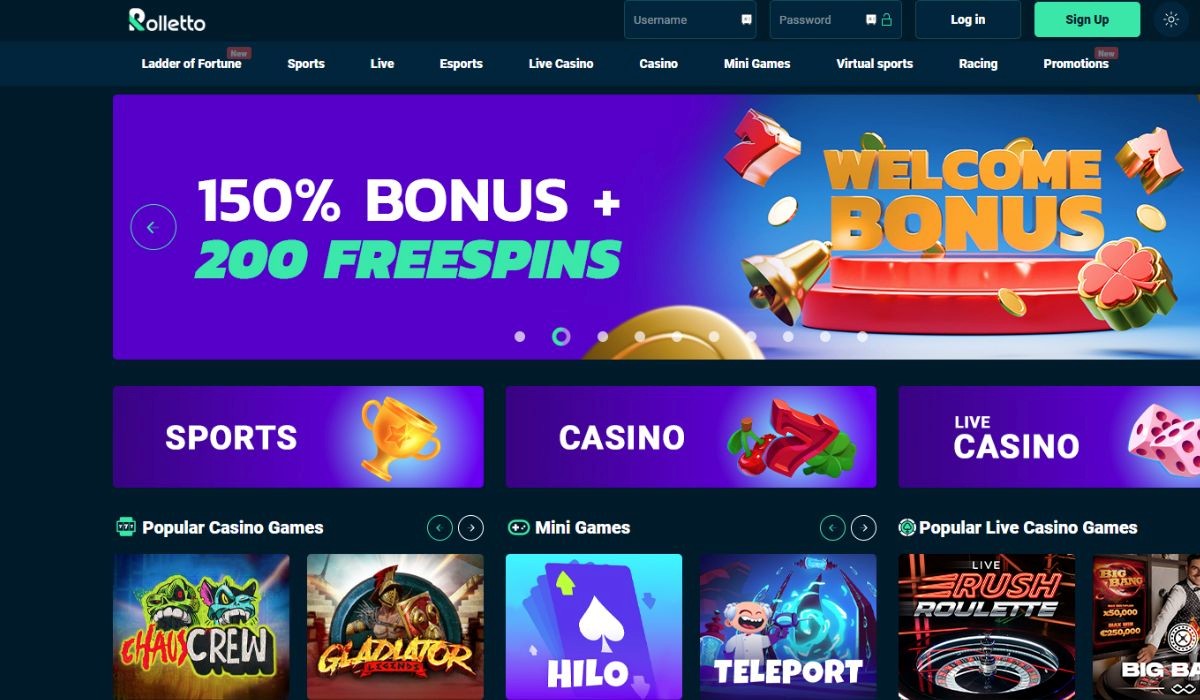
Task: Click the Sign Up button
Action: click(1087, 19)
